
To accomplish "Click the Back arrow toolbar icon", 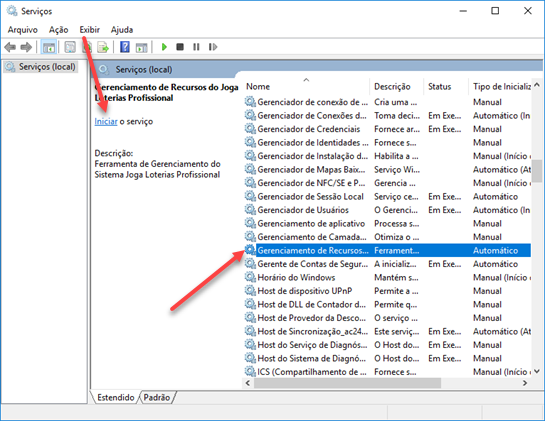I will (x=10, y=47).
